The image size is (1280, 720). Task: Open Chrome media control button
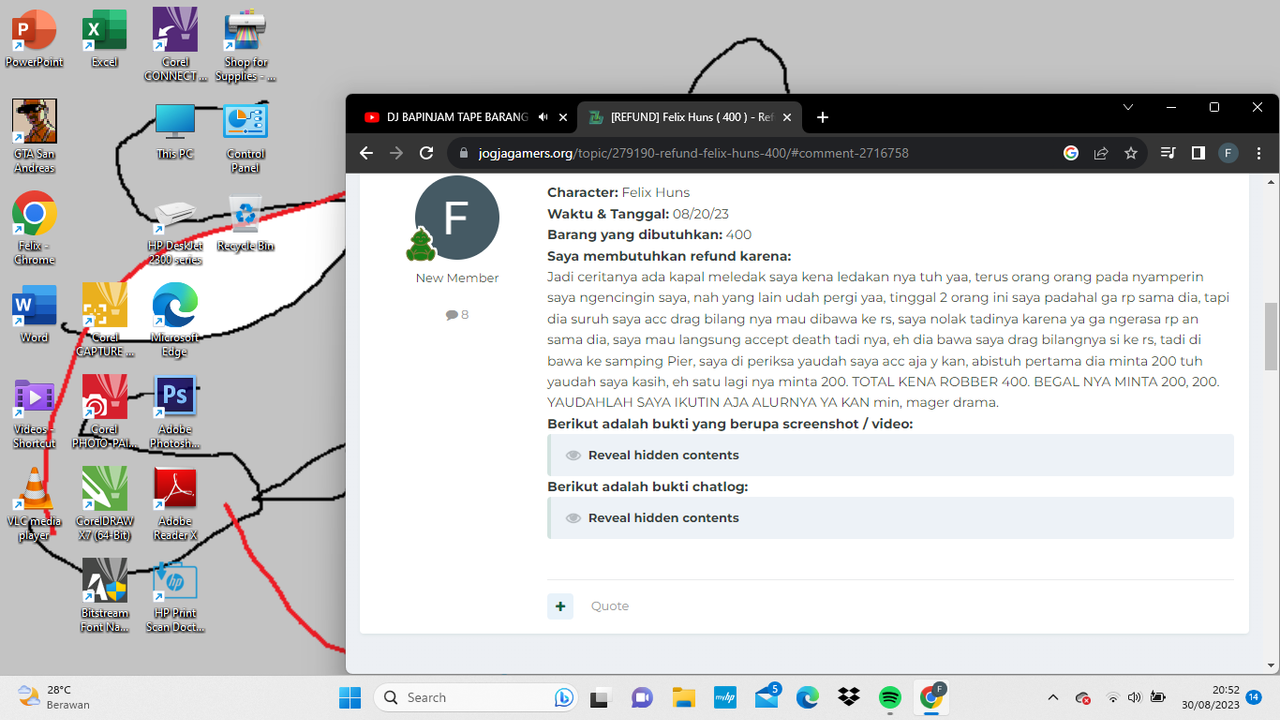1168,153
